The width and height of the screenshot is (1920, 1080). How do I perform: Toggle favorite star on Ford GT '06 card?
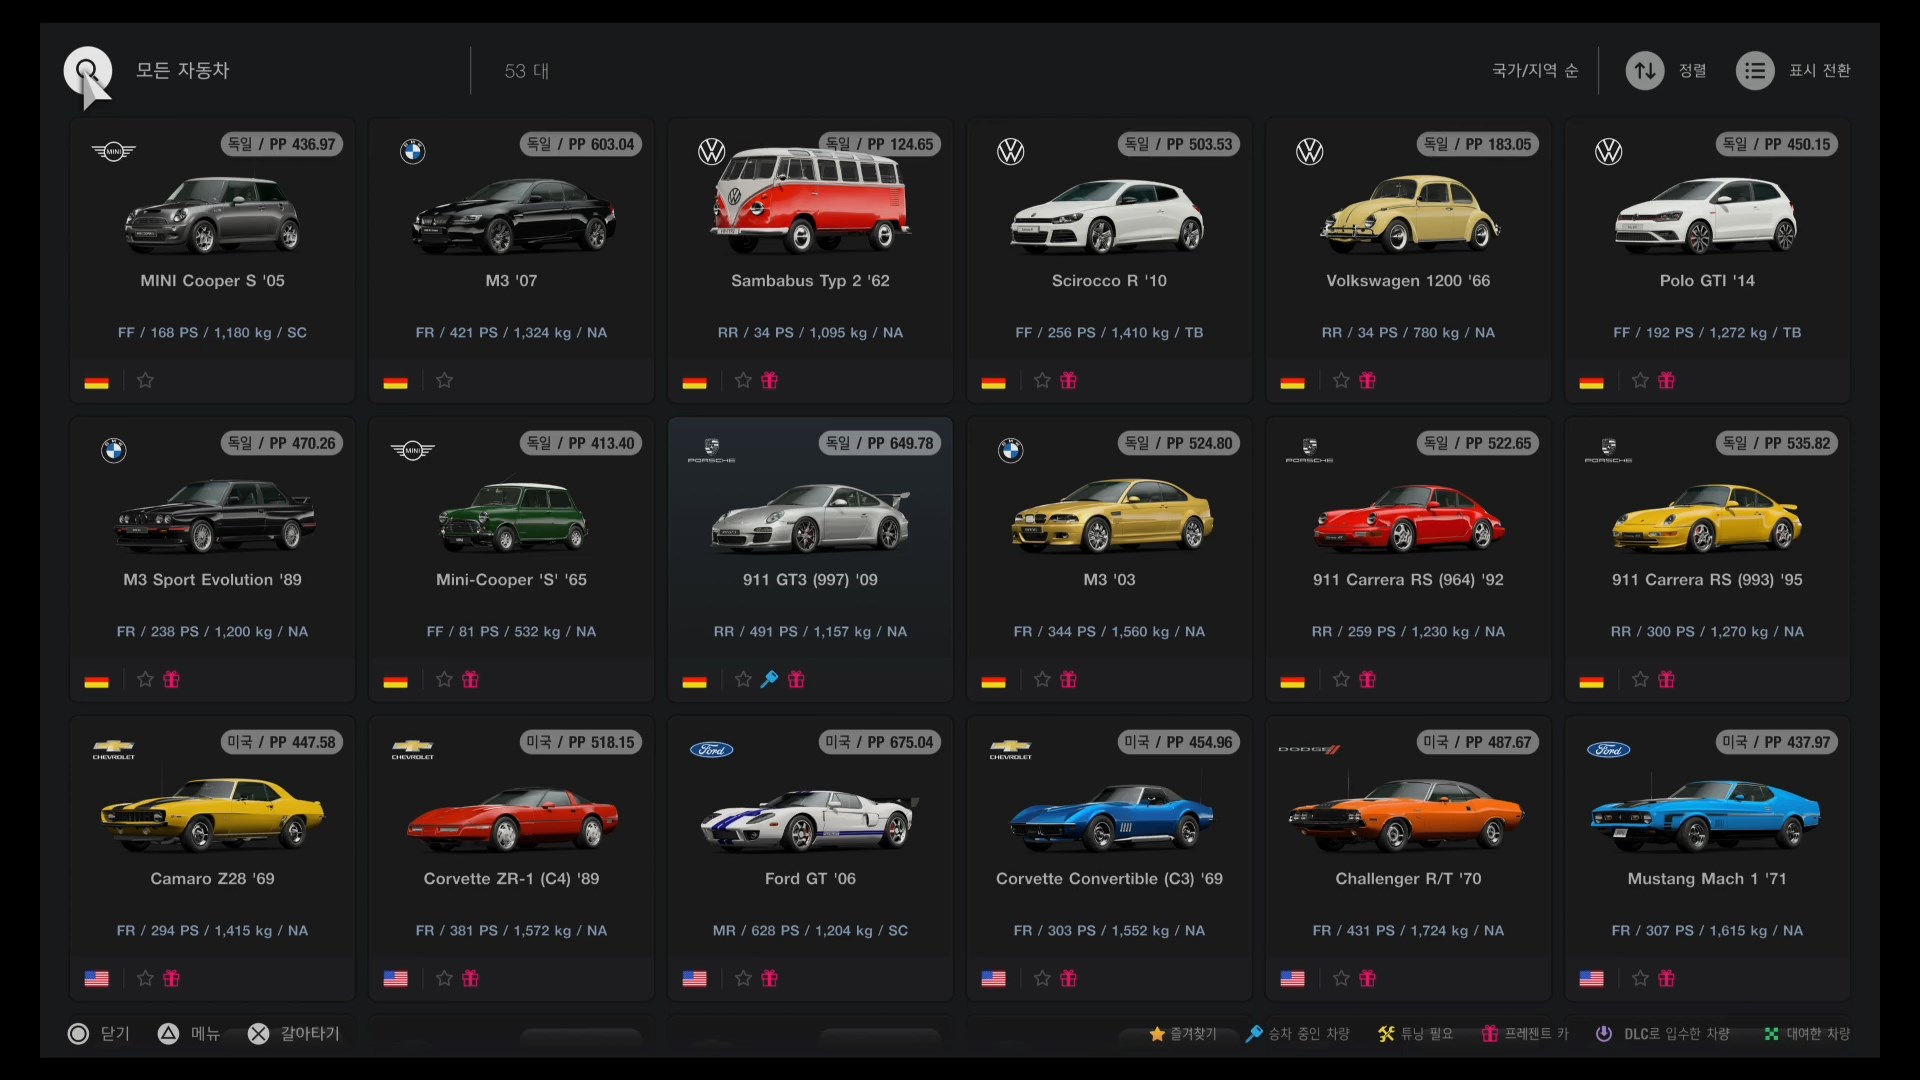point(743,978)
